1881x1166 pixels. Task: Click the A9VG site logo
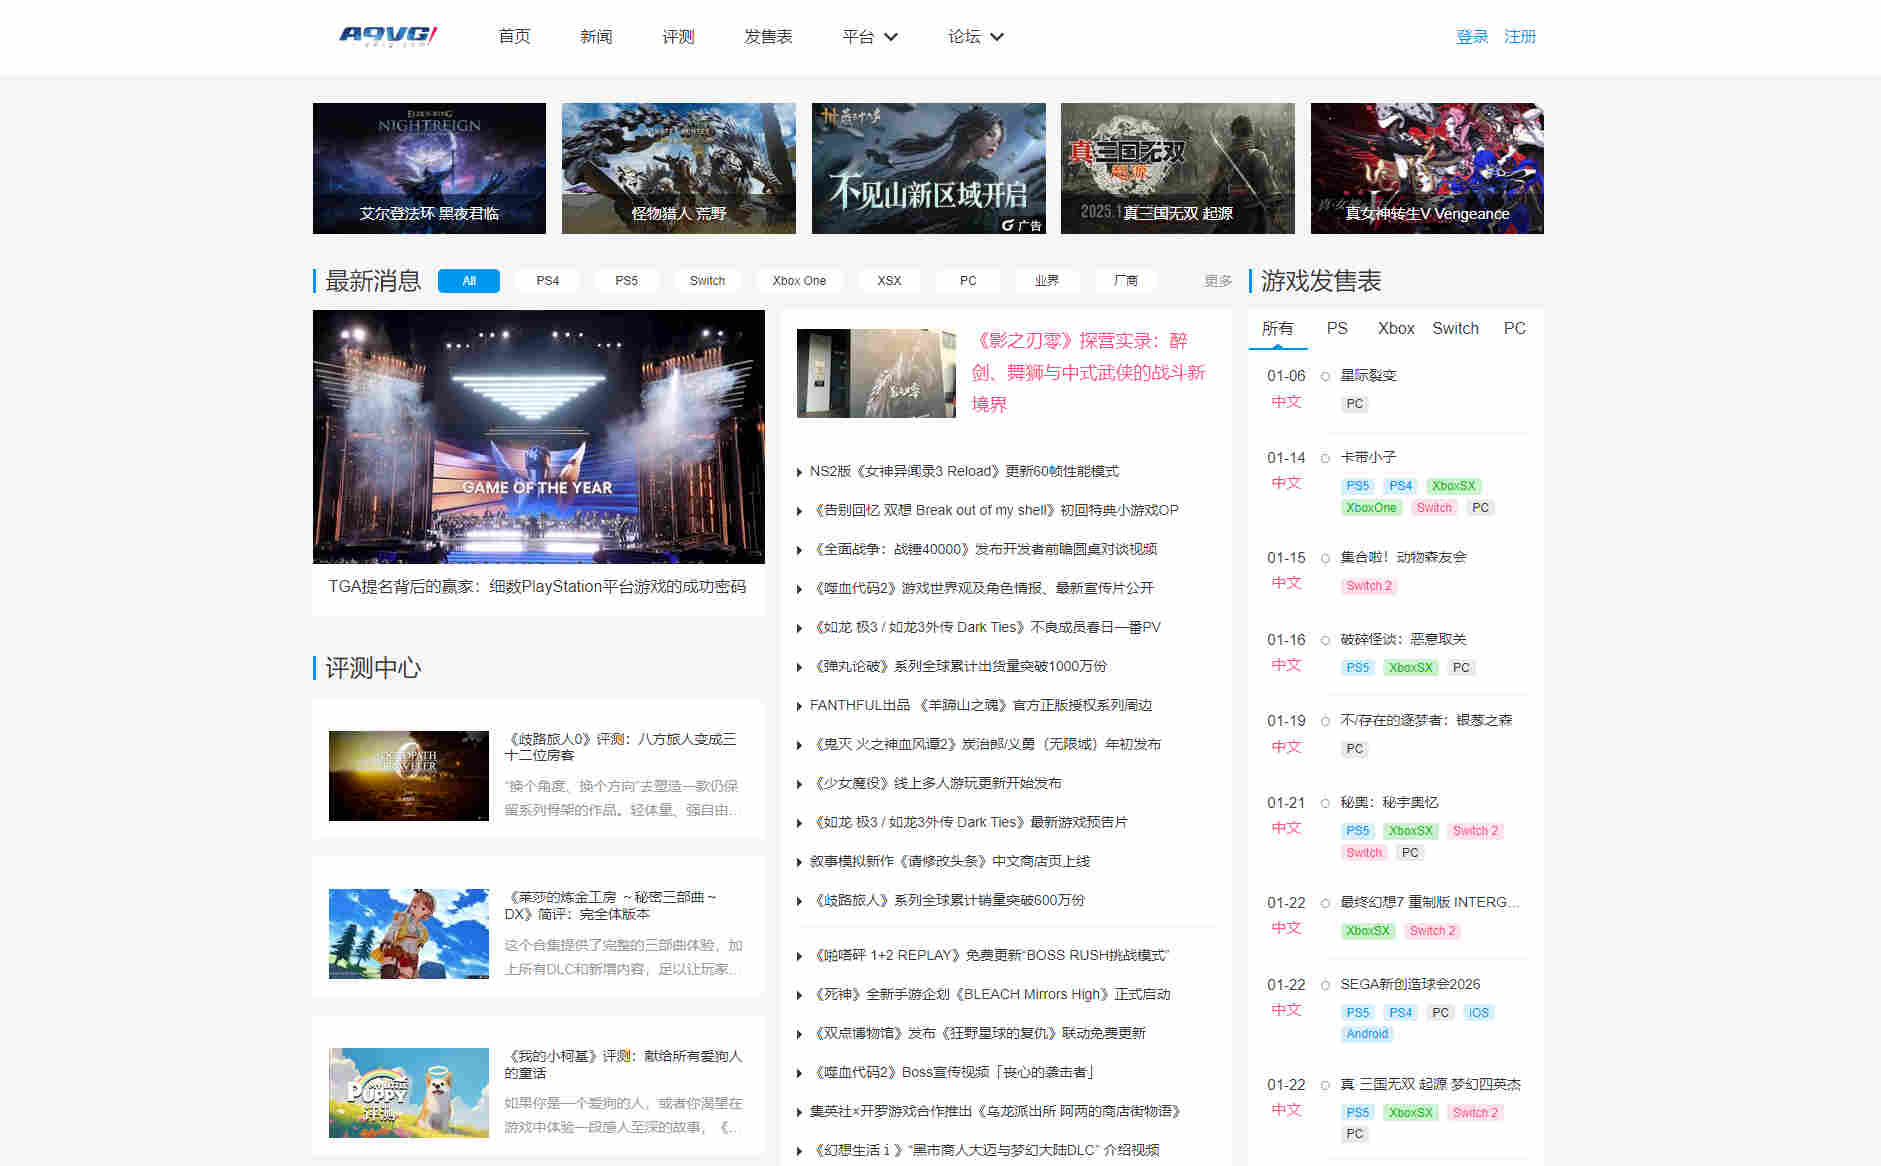tap(388, 36)
